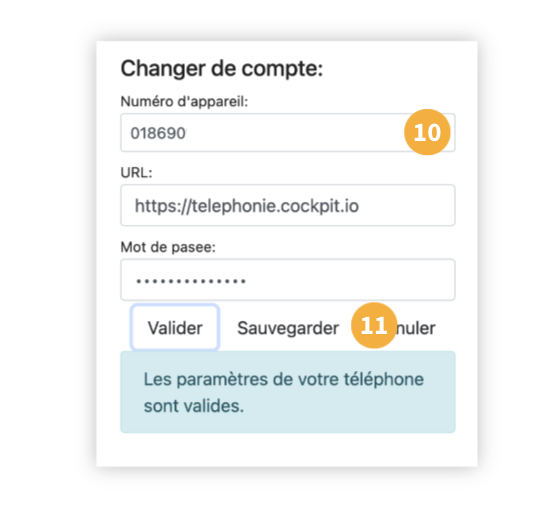Viewport: 536px width, 520px height.
Task: Save settings with the Sauvegarder button
Action: 288,328
